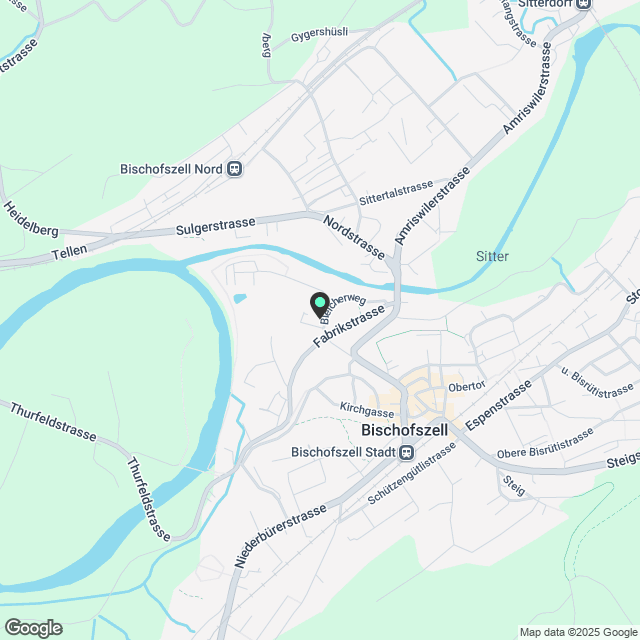Click the Nordstrasse street label
The width and height of the screenshot is (640, 640).
point(354,237)
